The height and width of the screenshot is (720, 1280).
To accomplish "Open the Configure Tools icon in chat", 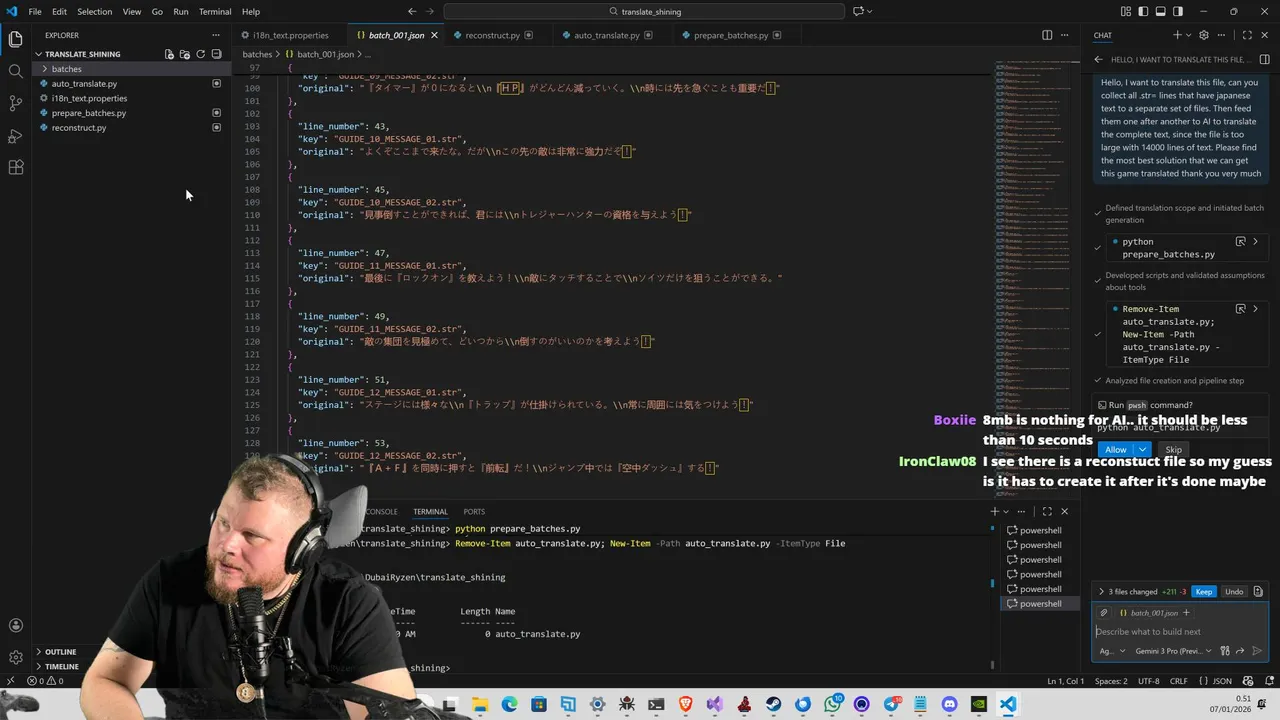I will pos(1225,651).
